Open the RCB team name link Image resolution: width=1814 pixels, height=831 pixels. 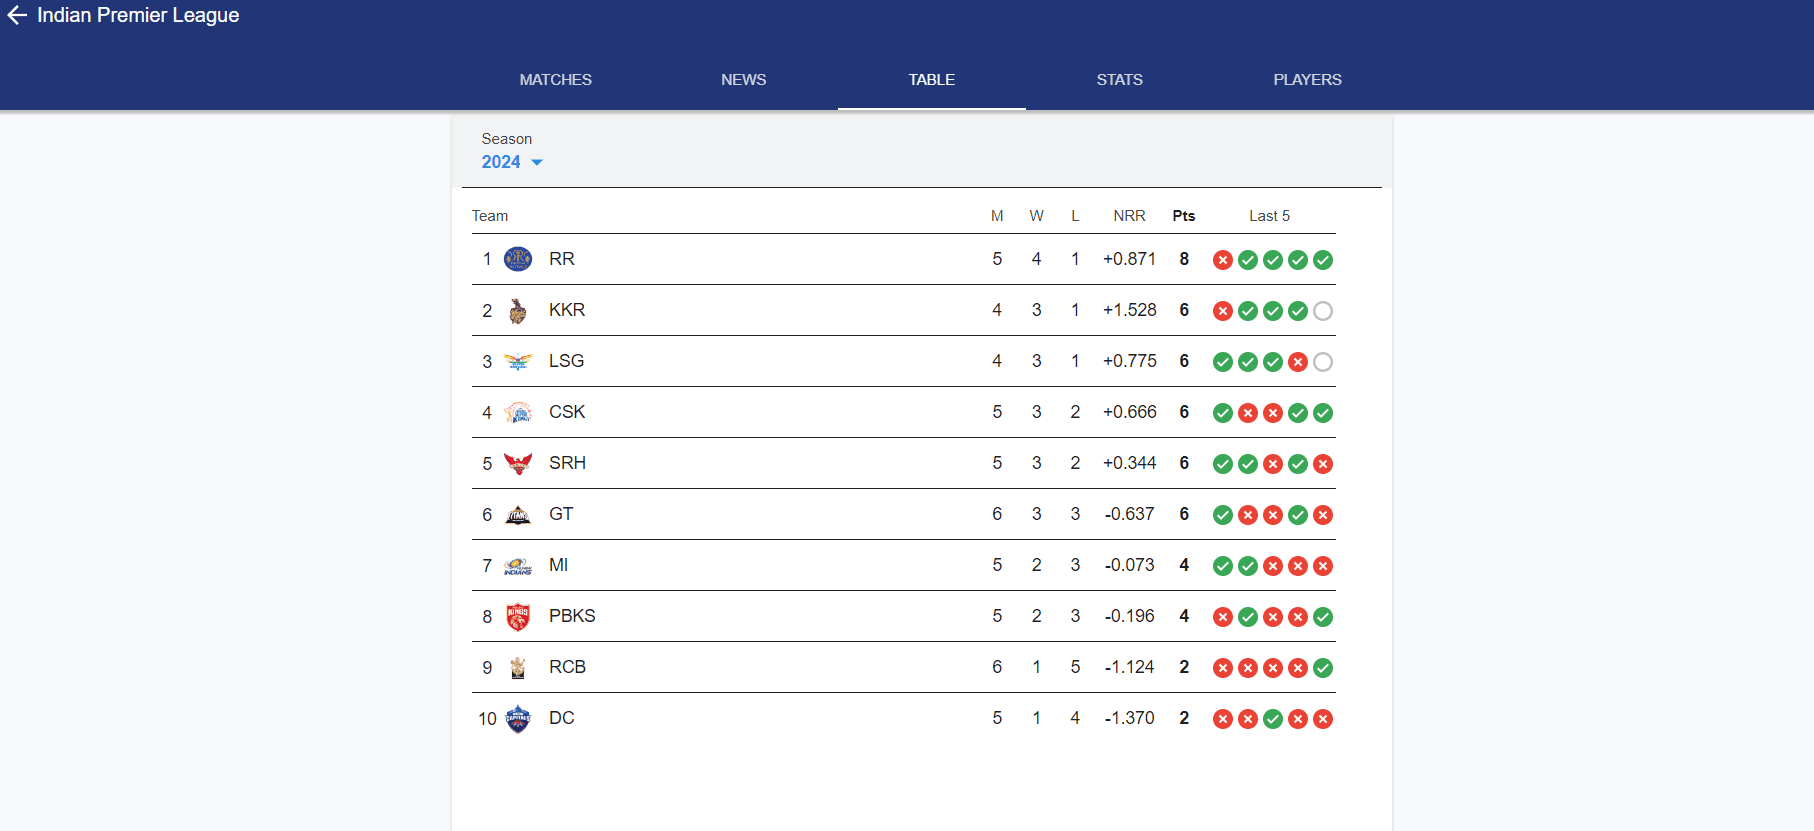coord(567,667)
